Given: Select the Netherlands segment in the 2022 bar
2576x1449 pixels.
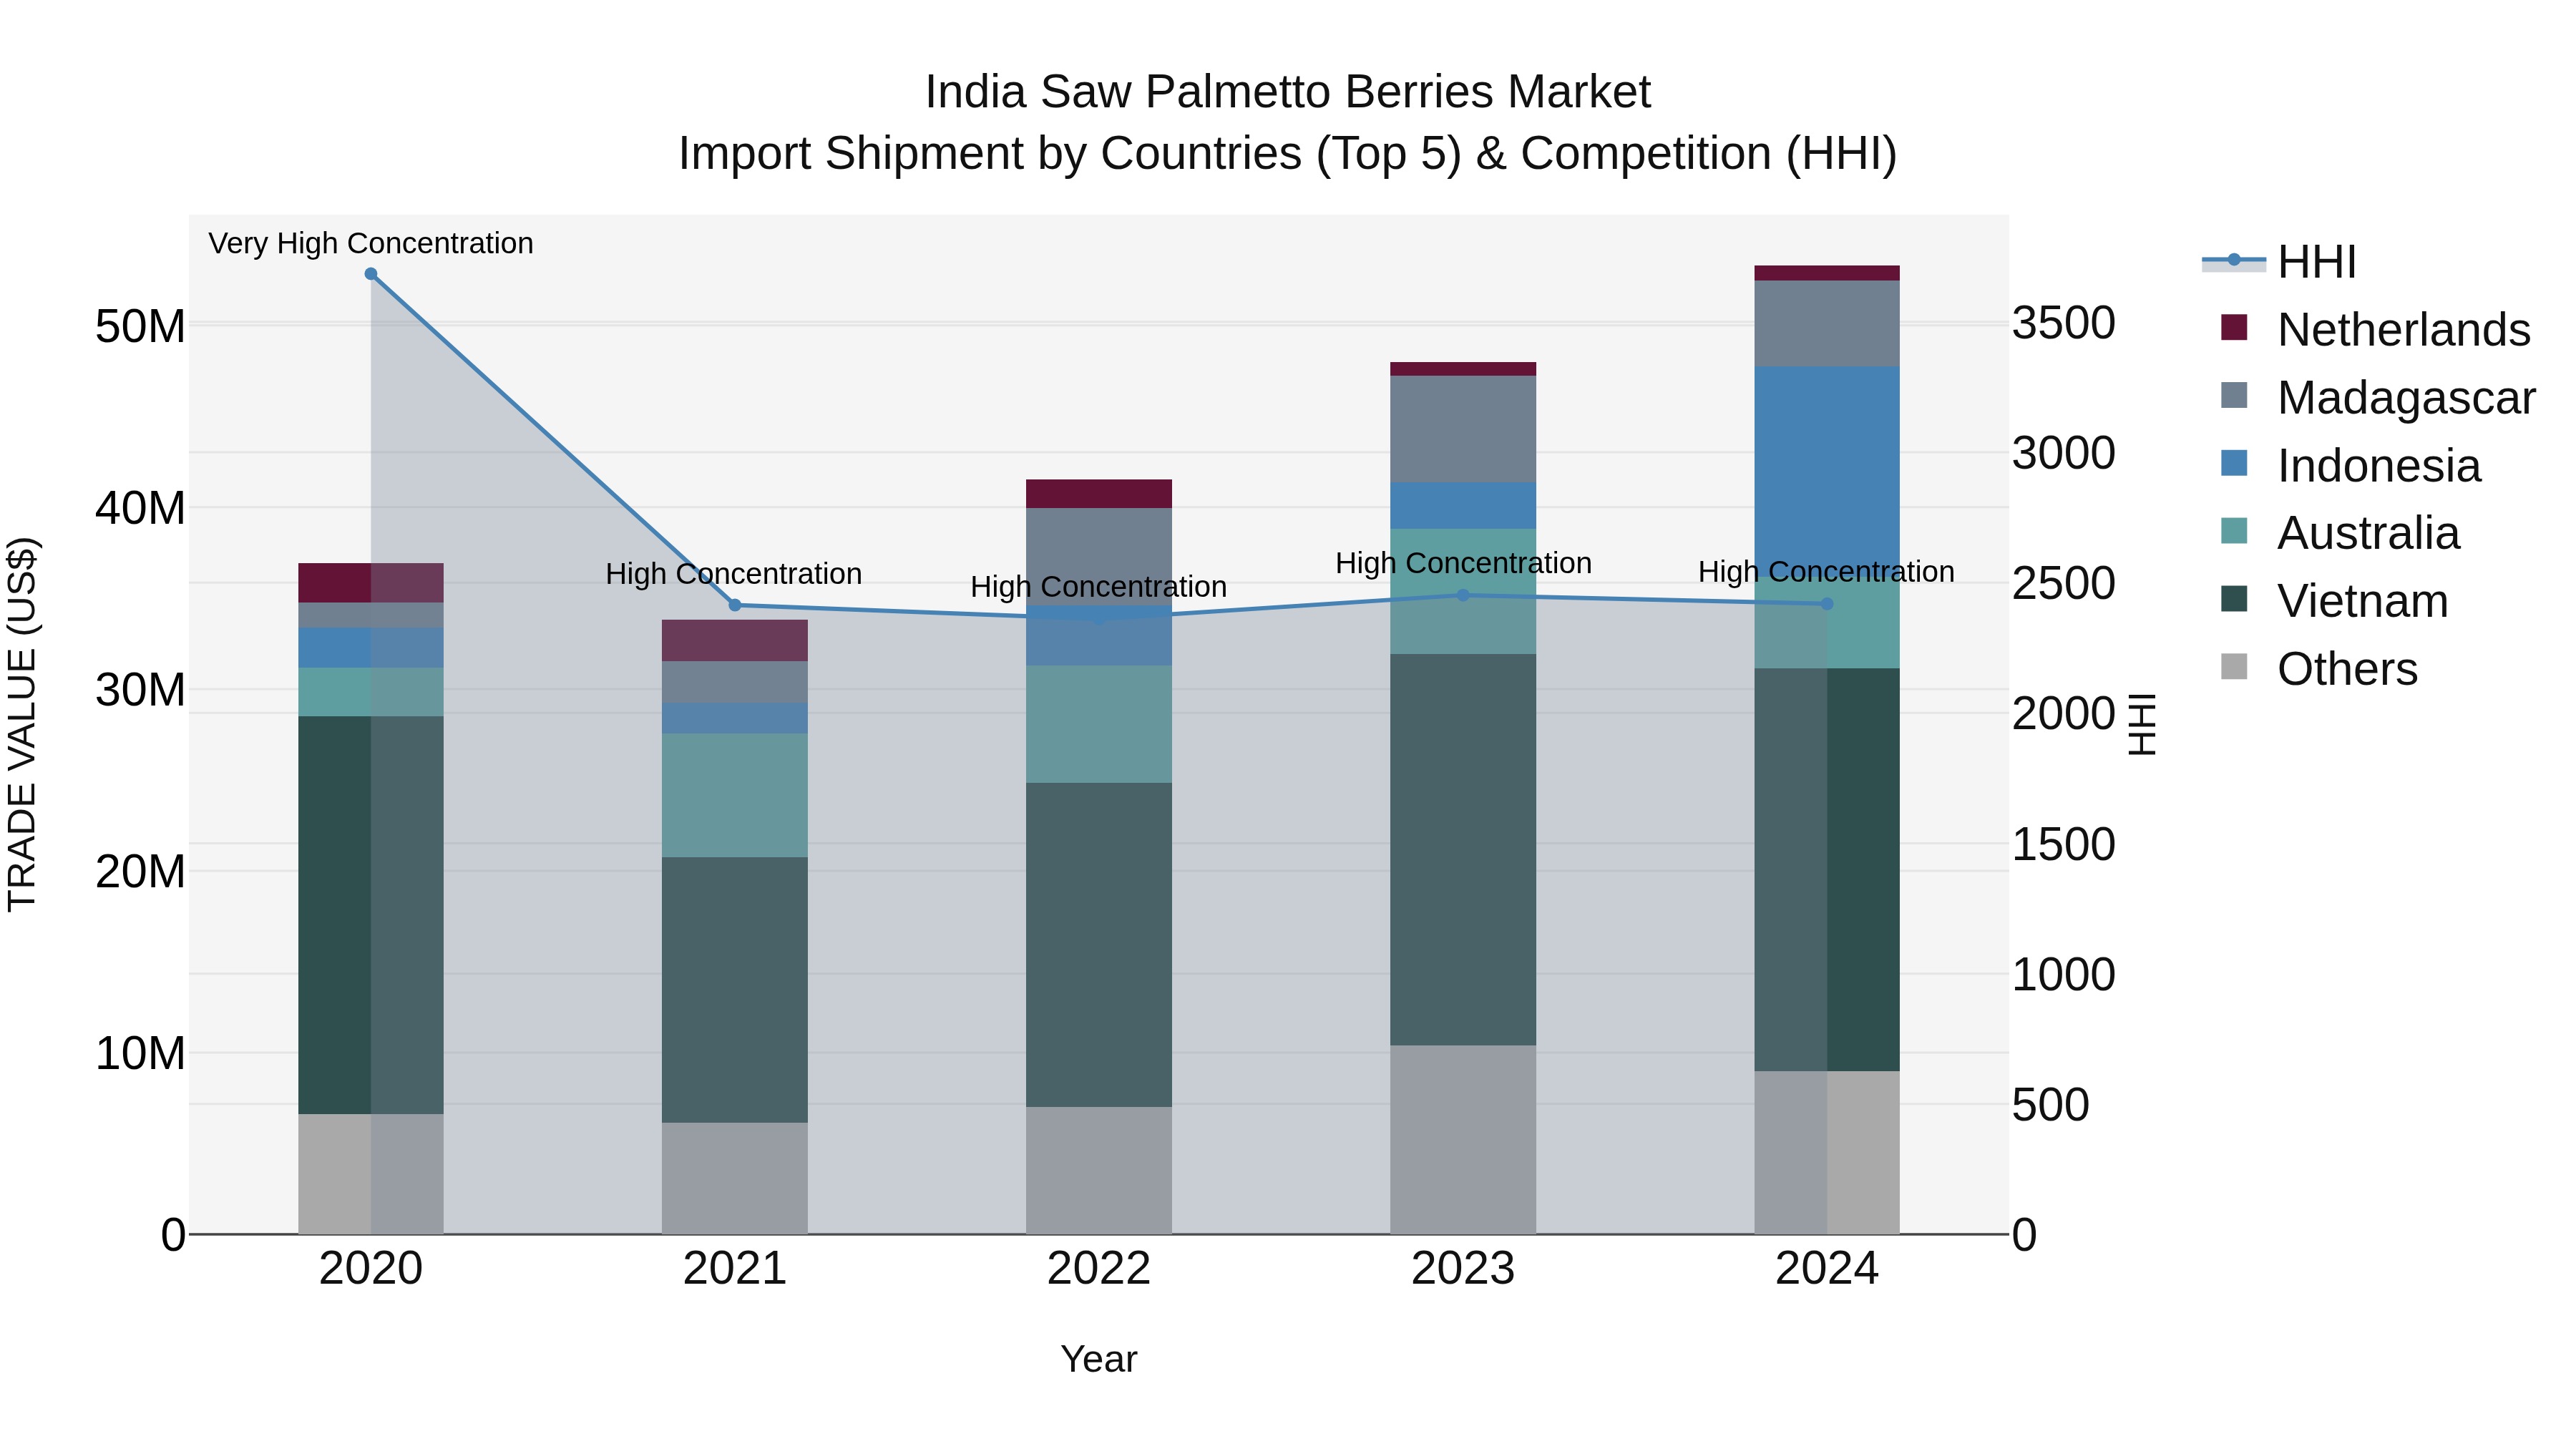Looking at the screenshot, I should pos(1099,494).
